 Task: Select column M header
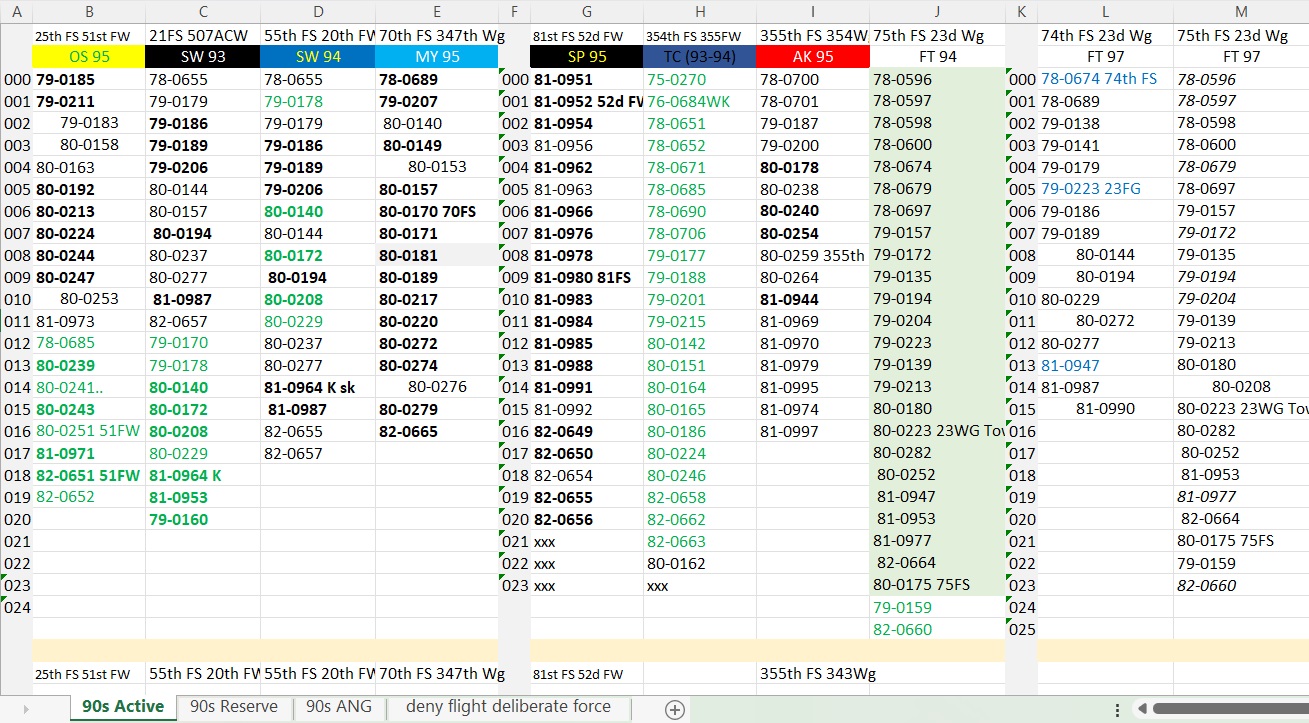click(1241, 12)
